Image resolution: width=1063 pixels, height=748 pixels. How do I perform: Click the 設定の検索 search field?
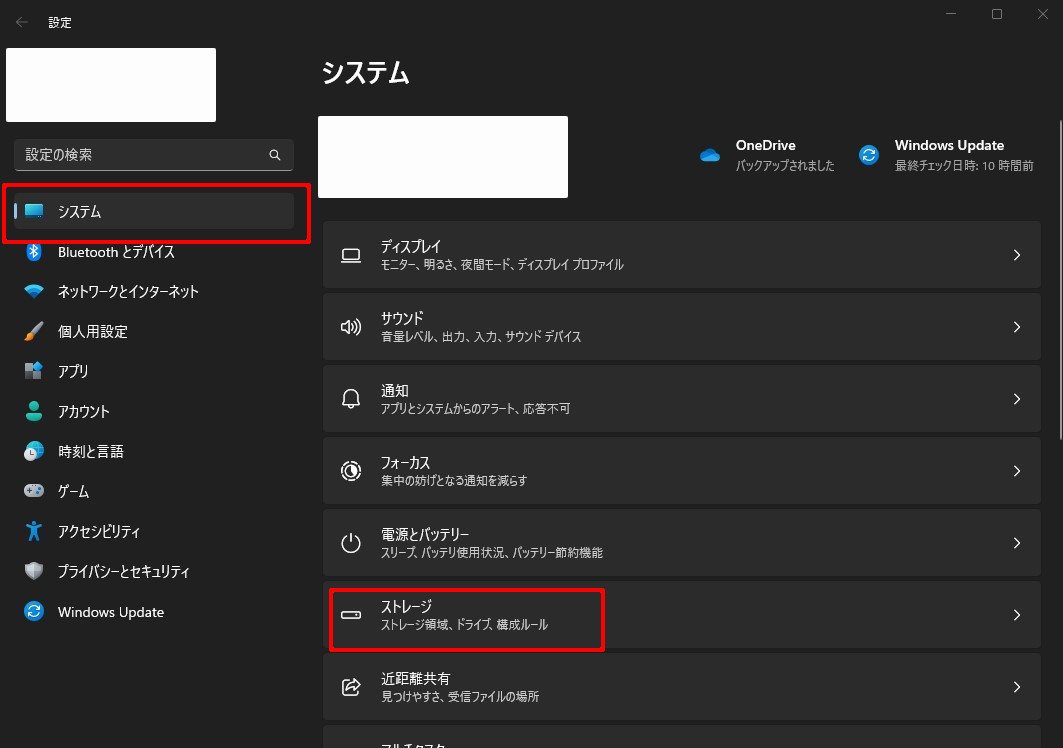pos(140,155)
